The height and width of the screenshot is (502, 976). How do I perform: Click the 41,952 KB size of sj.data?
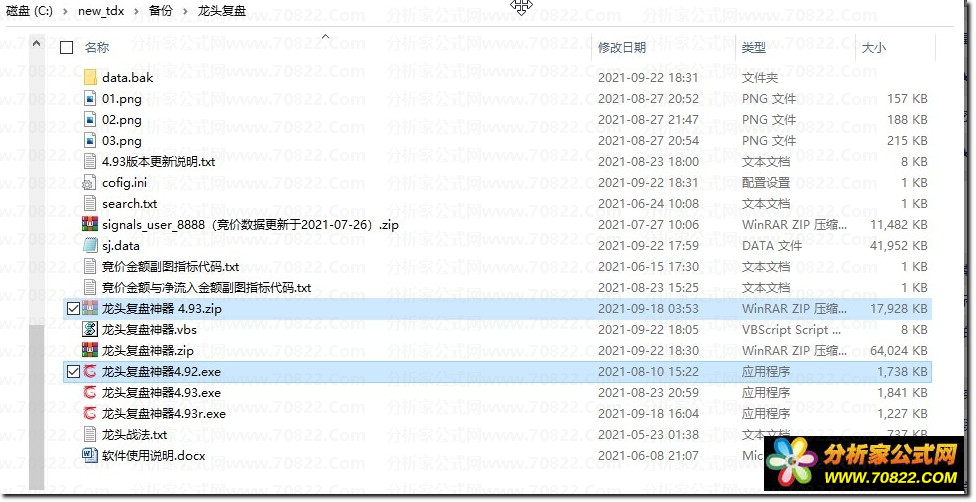pyautogui.click(x=899, y=245)
